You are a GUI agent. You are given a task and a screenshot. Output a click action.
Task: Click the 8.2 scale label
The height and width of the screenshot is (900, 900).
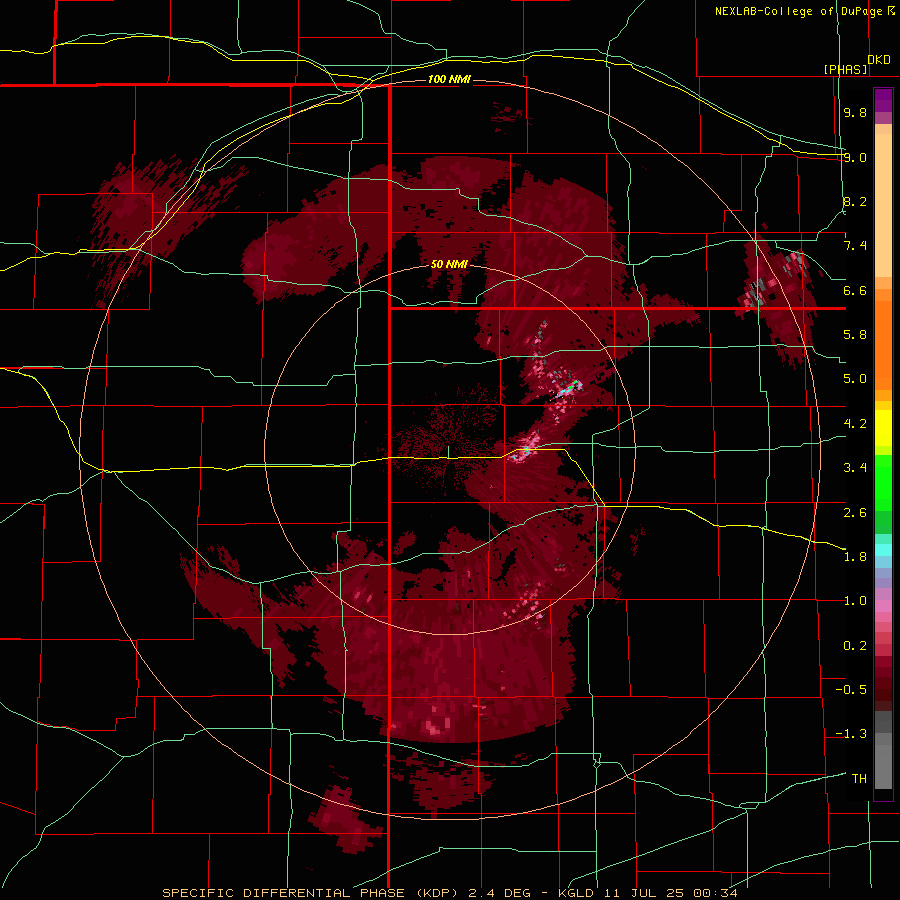(x=855, y=201)
